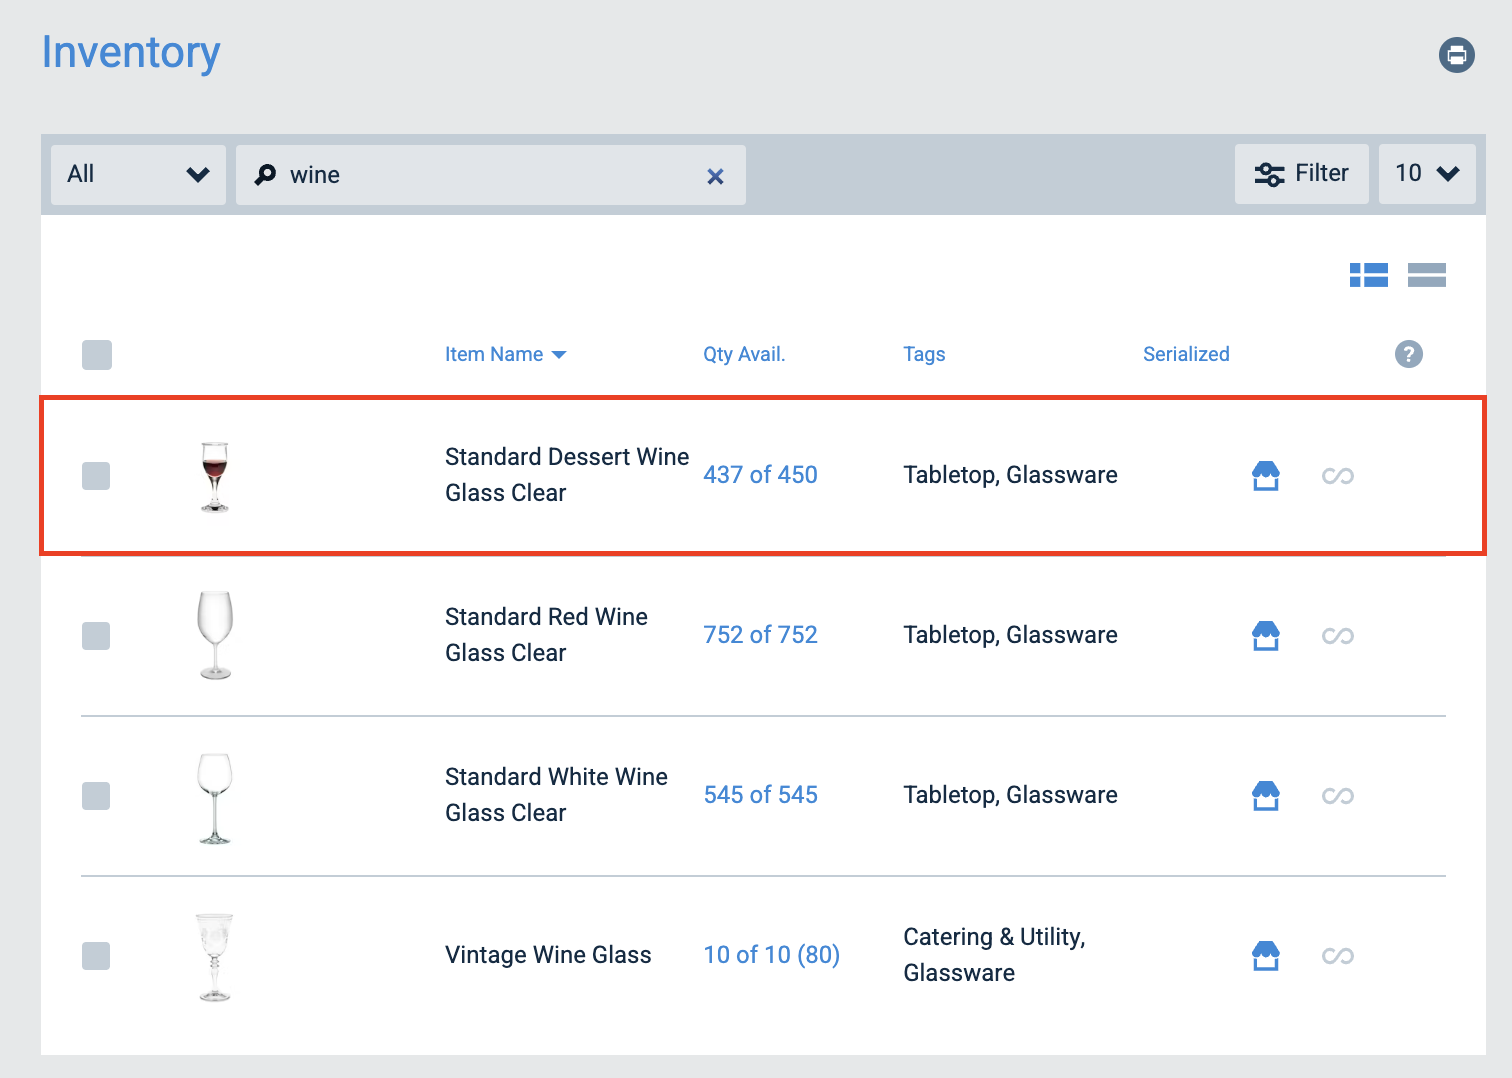Open the Filter panel
Screen dimensions: 1512x1078
click(x=1302, y=173)
